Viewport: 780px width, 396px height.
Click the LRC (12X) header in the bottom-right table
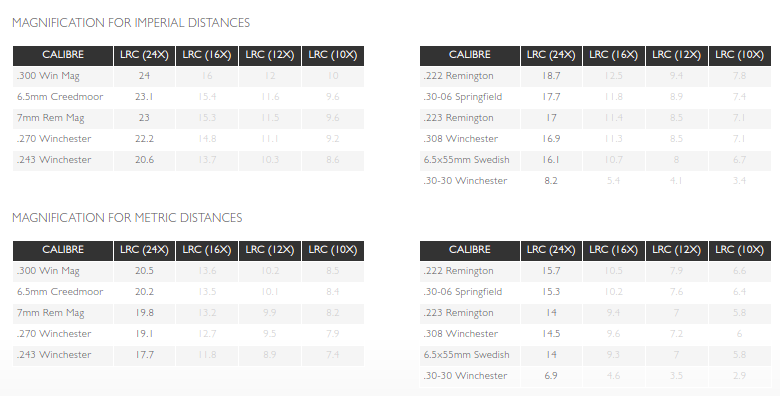[x=677, y=250]
